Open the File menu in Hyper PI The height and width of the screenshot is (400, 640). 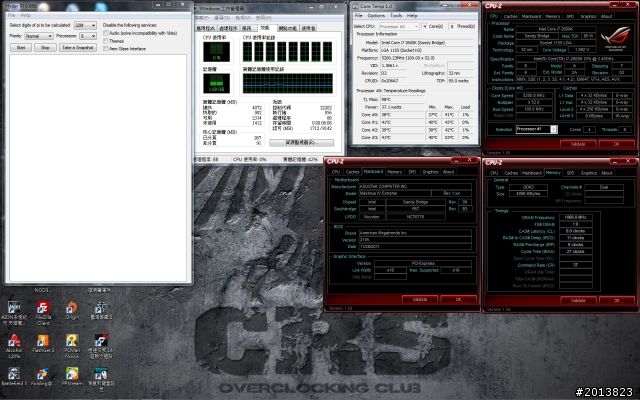[x=11, y=15]
